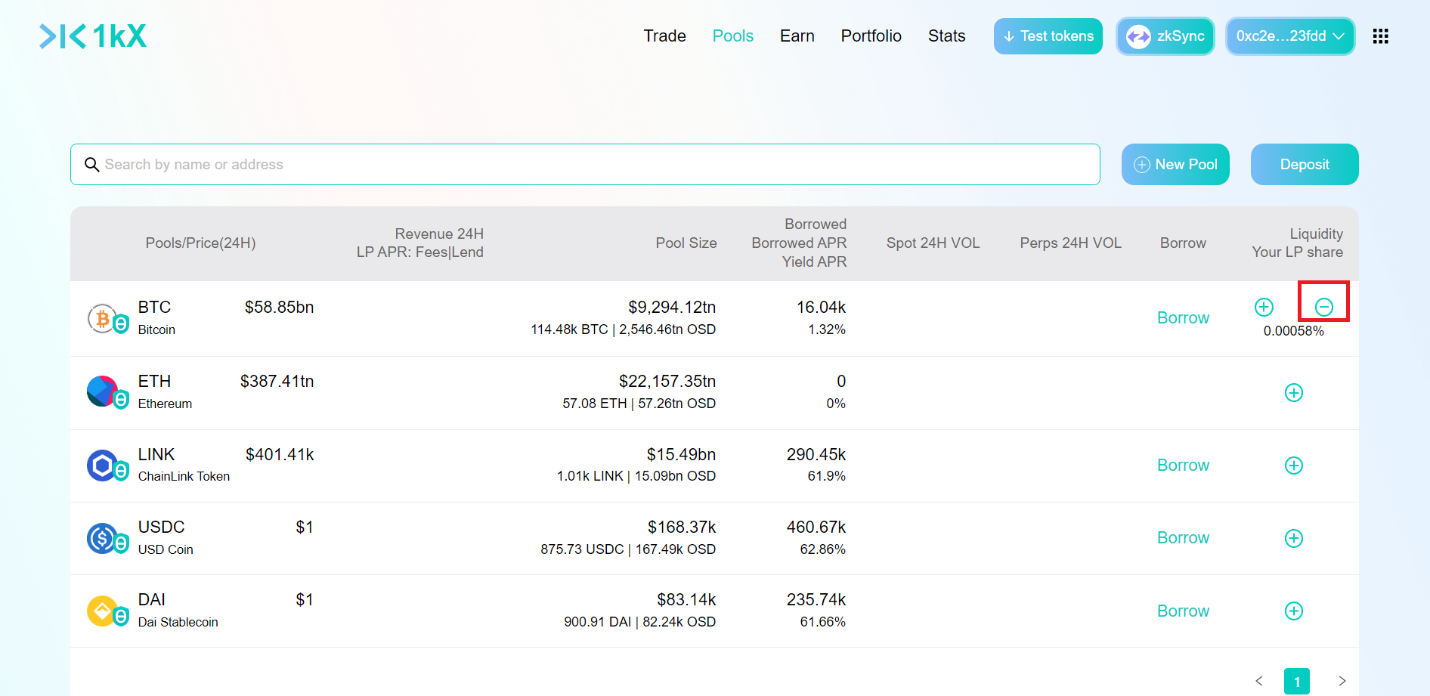The height and width of the screenshot is (696, 1430).
Task: Add liquidity to the ETH pool
Action: [1294, 393]
